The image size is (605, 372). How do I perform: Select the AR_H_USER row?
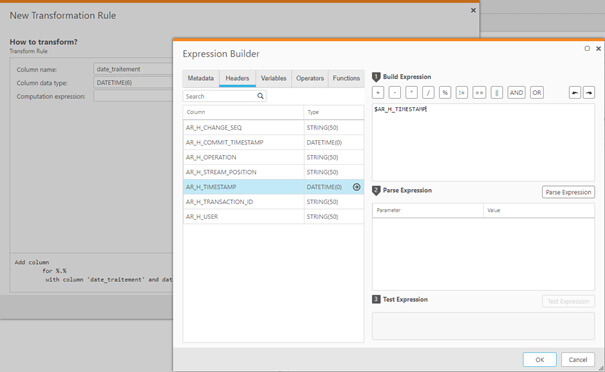pyautogui.click(x=273, y=216)
